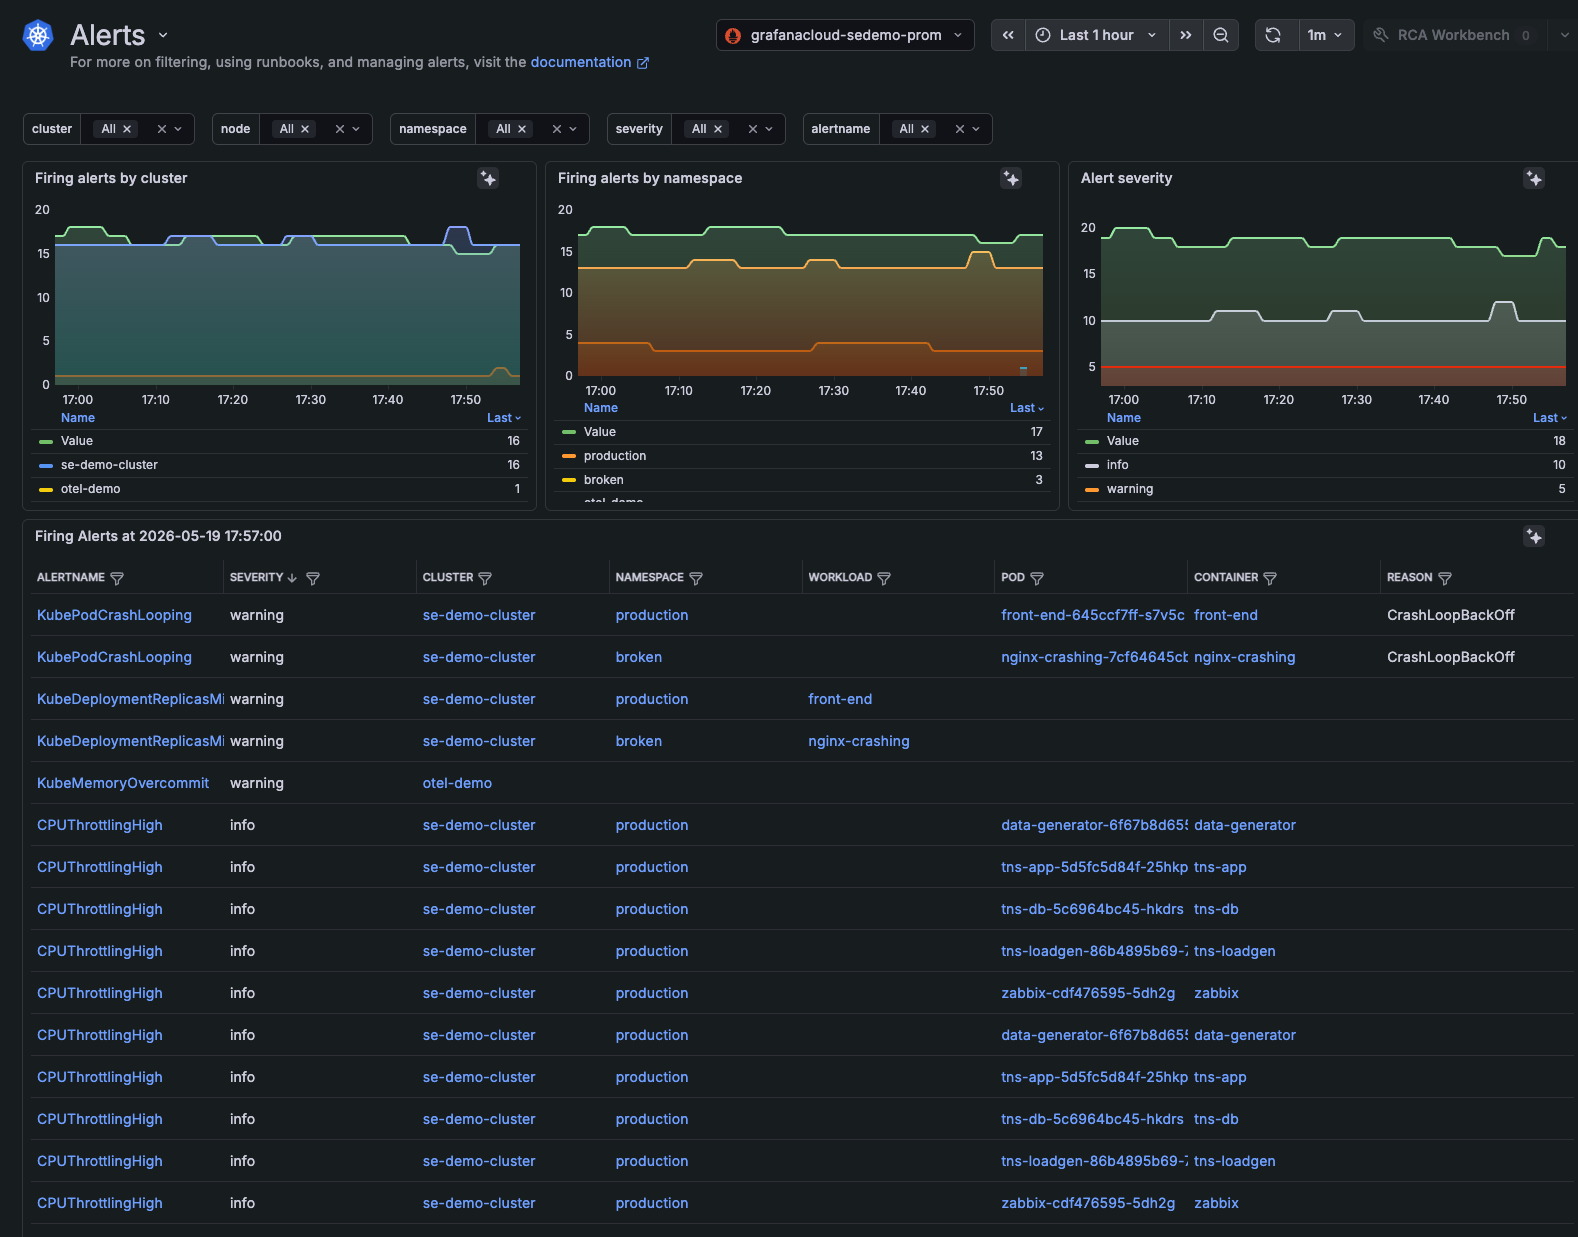This screenshot has width=1578, height=1237.
Task: Toggle otel-demo series in cluster legend
Action: pyautogui.click(x=90, y=489)
